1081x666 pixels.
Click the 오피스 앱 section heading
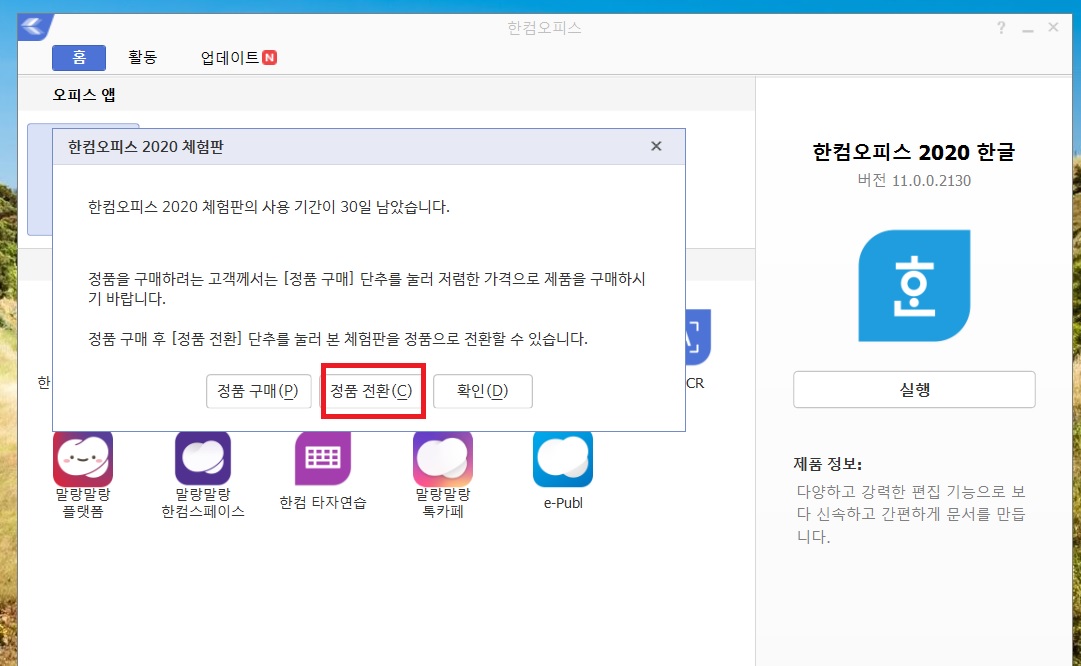coord(83,95)
